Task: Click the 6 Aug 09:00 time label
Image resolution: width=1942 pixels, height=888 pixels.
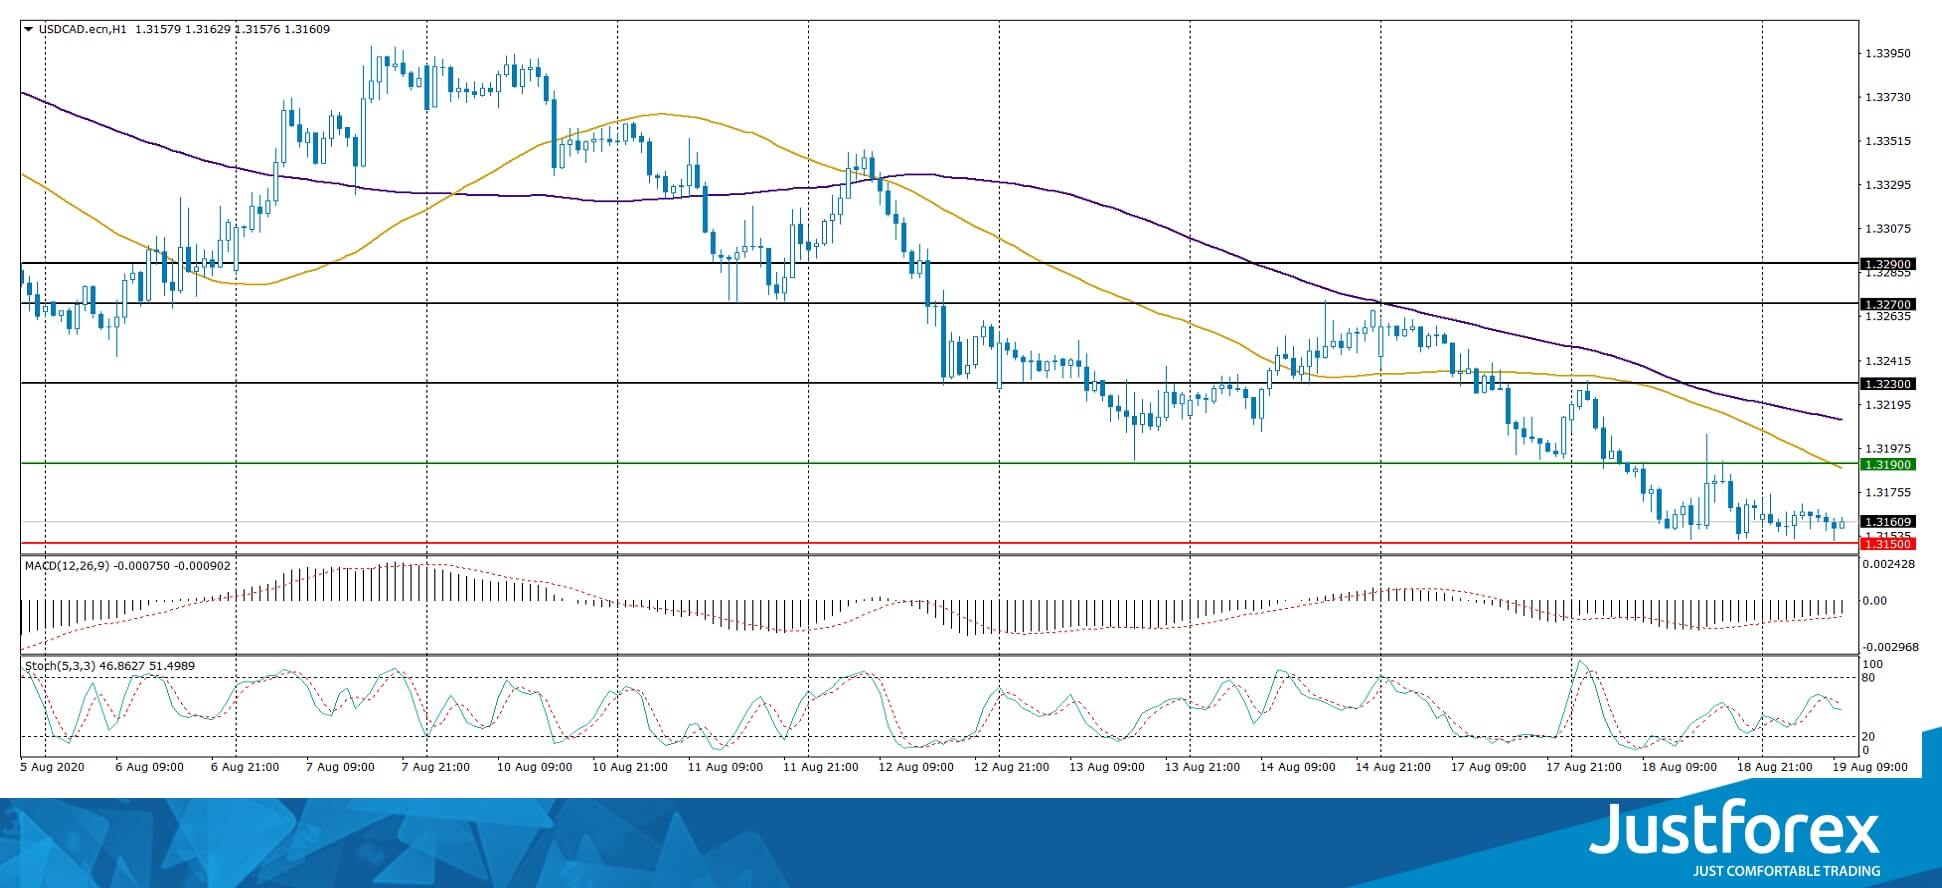Action: click(x=149, y=768)
